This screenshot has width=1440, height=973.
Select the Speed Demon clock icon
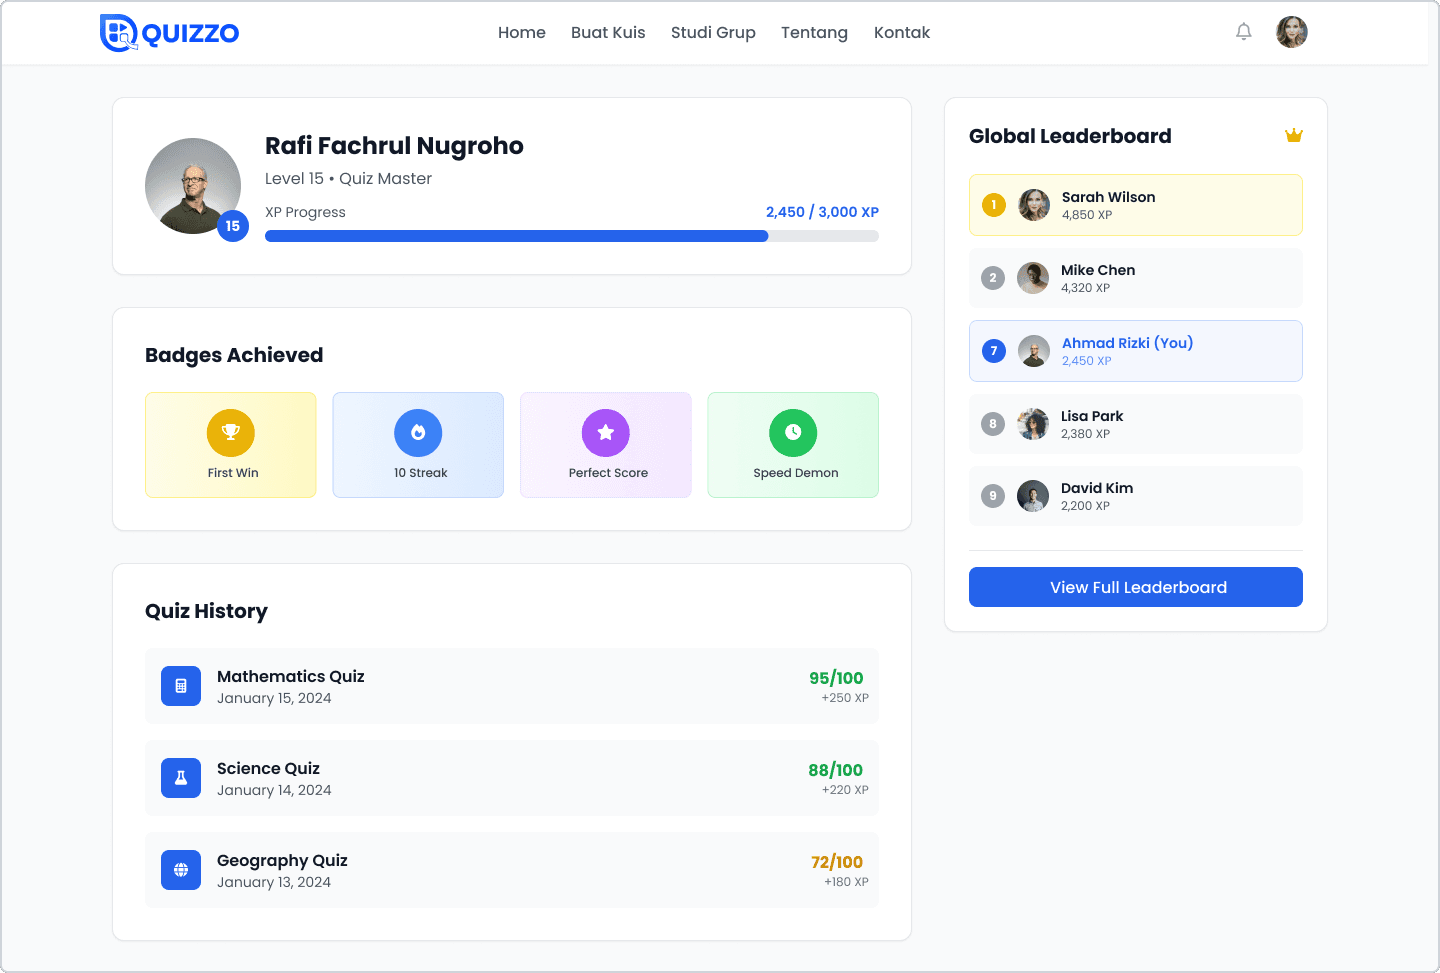click(x=793, y=433)
